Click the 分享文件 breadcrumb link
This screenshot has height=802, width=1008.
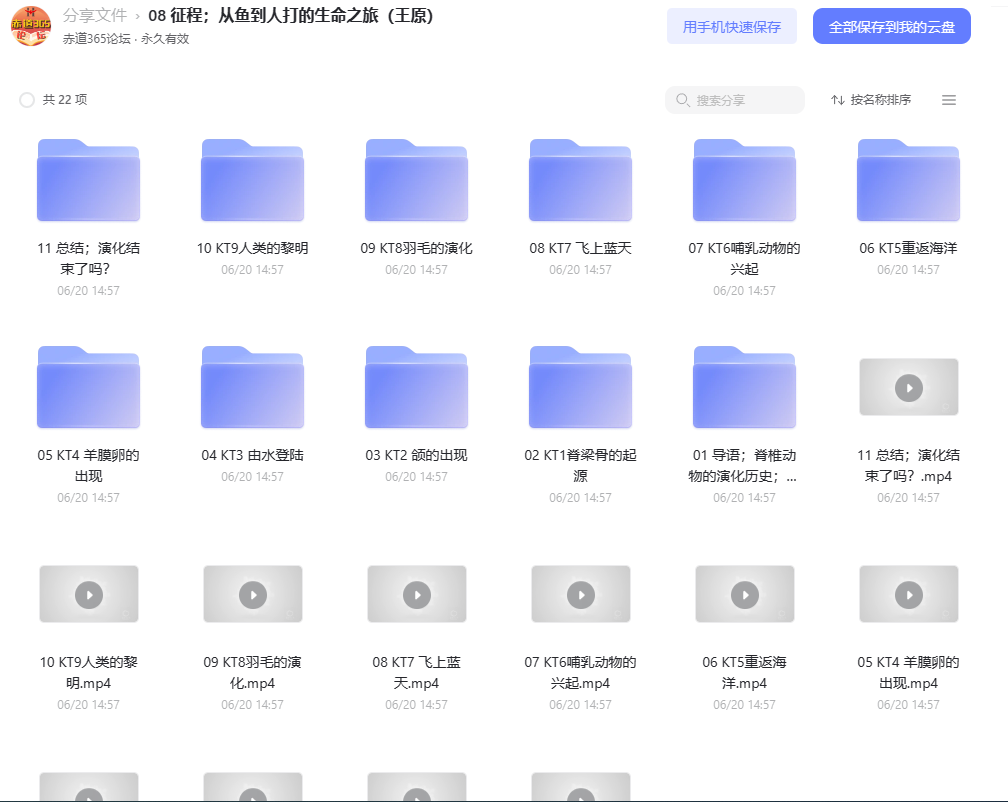pyautogui.click(x=94, y=15)
